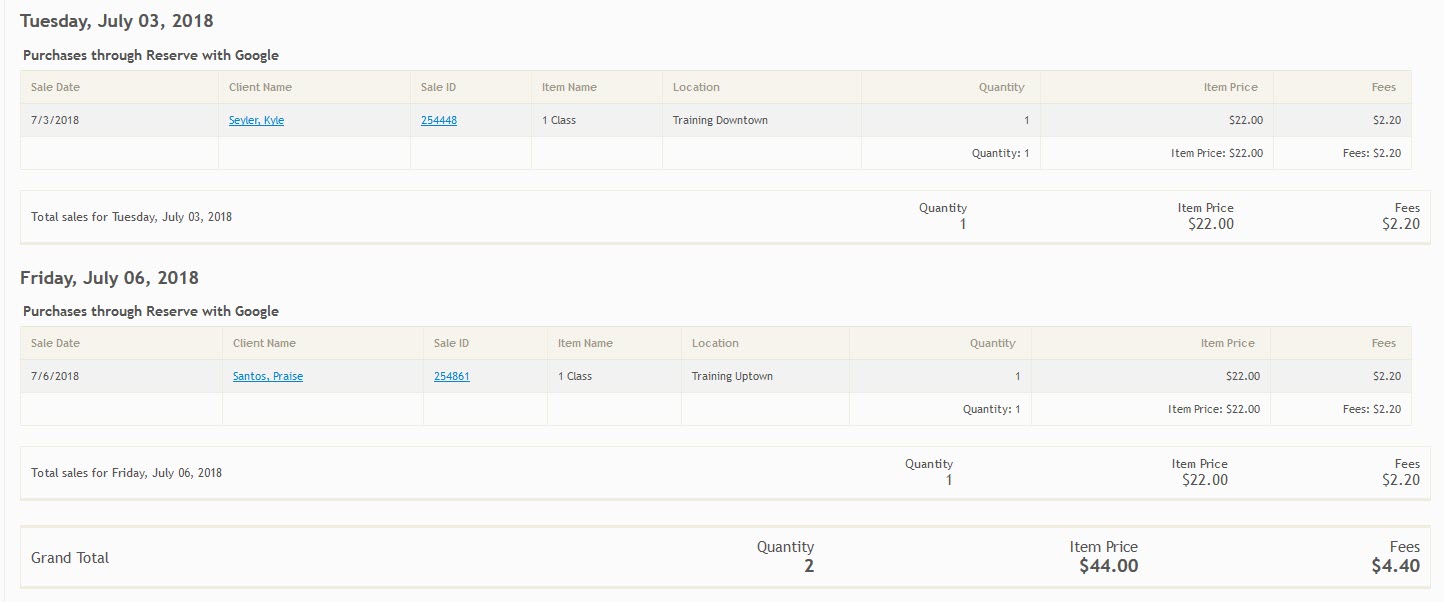This screenshot has height=602, width=1444.
Task: Click Total sales for Friday, July 06, 2018
Action: (x=125, y=472)
